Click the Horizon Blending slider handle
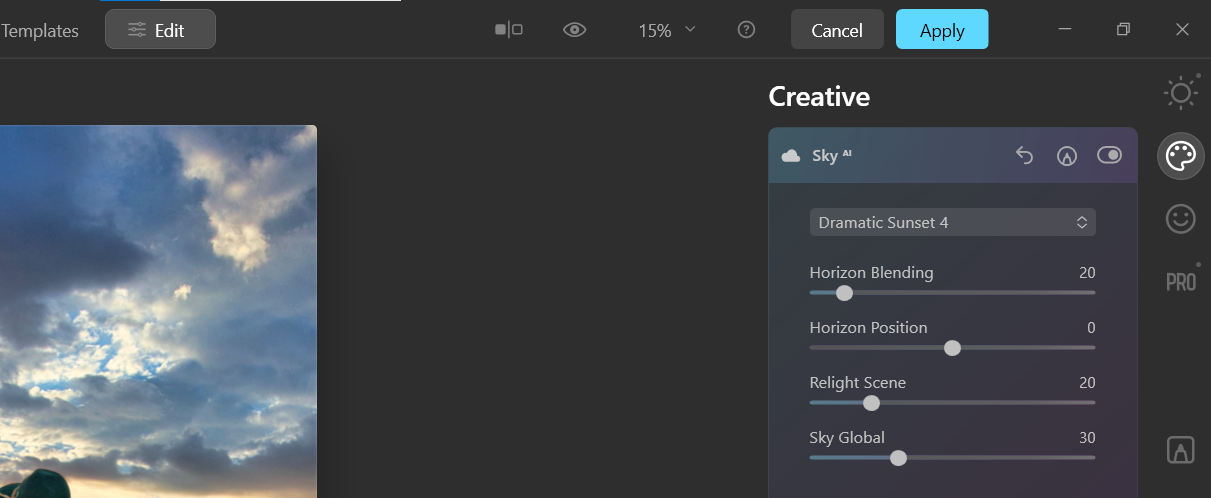 (844, 293)
